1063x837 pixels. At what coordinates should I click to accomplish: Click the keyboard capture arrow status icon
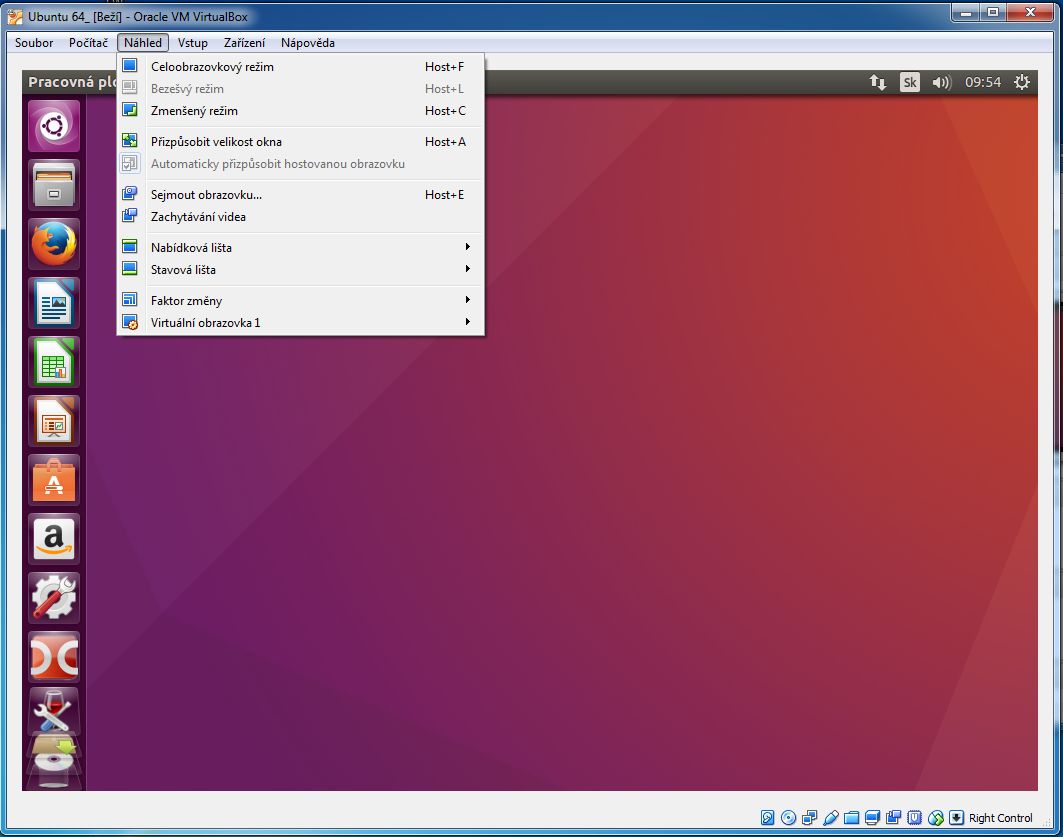tap(957, 817)
